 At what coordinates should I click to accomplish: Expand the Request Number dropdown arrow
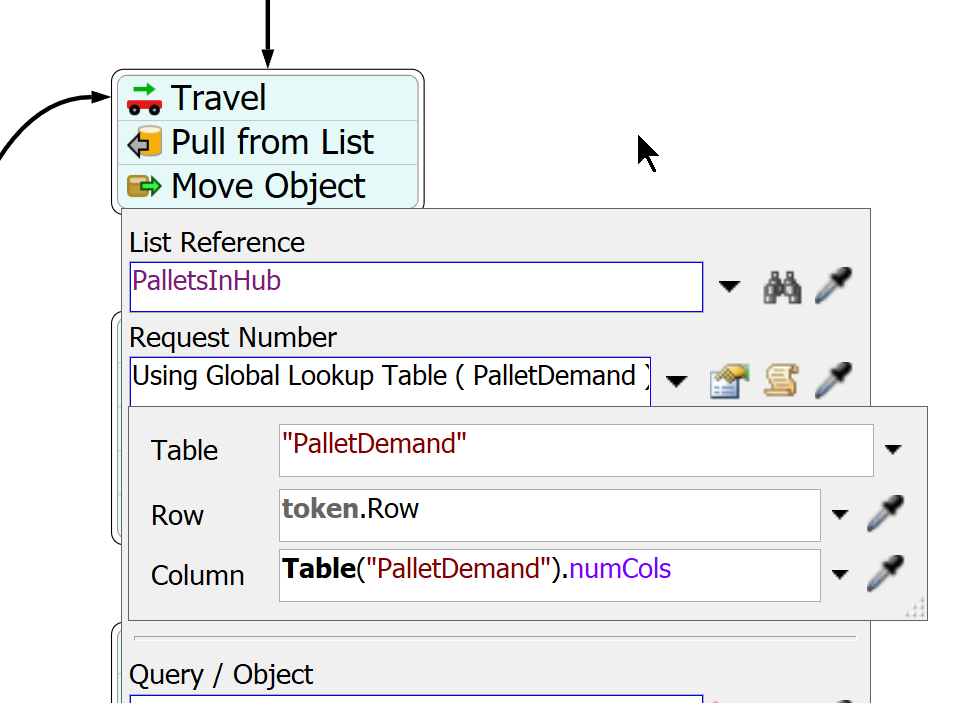[677, 381]
